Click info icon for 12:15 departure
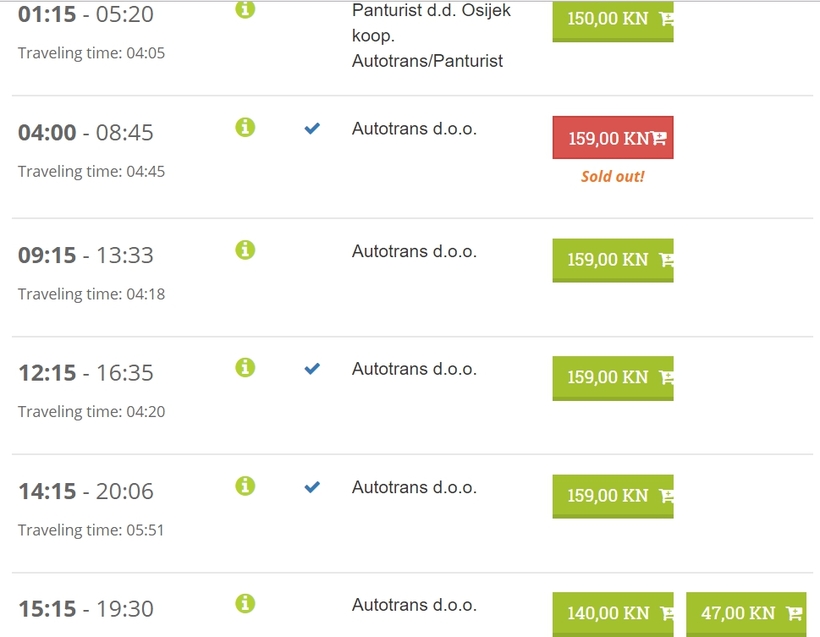This screenshot has height=637, width=820. click(x=245, y=368)
